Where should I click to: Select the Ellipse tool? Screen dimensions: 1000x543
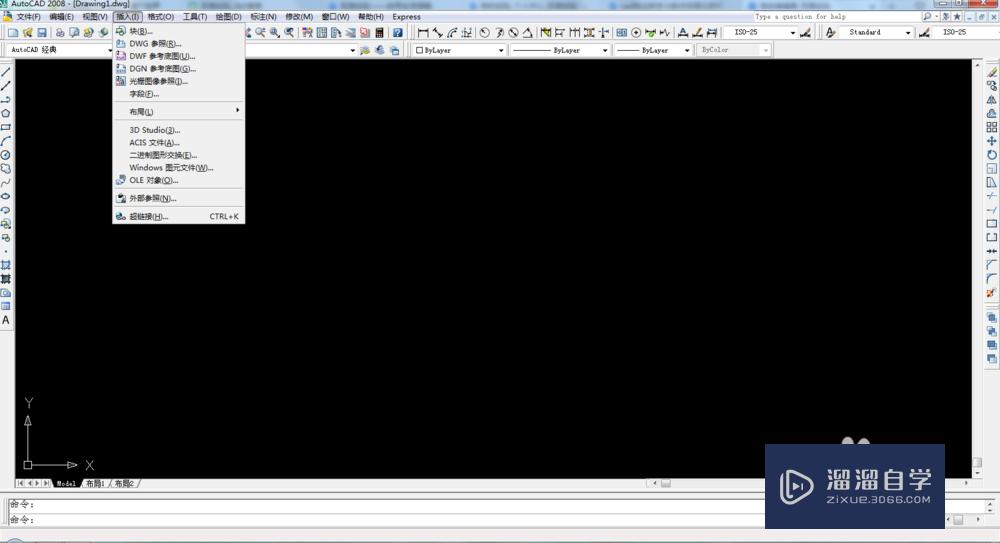(6, 196)
